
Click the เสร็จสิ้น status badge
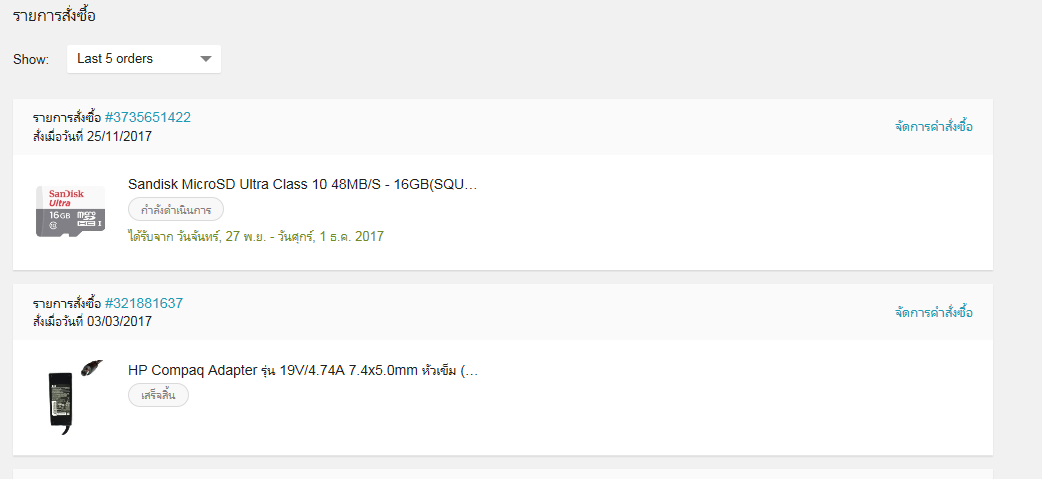tap(158, 395)
